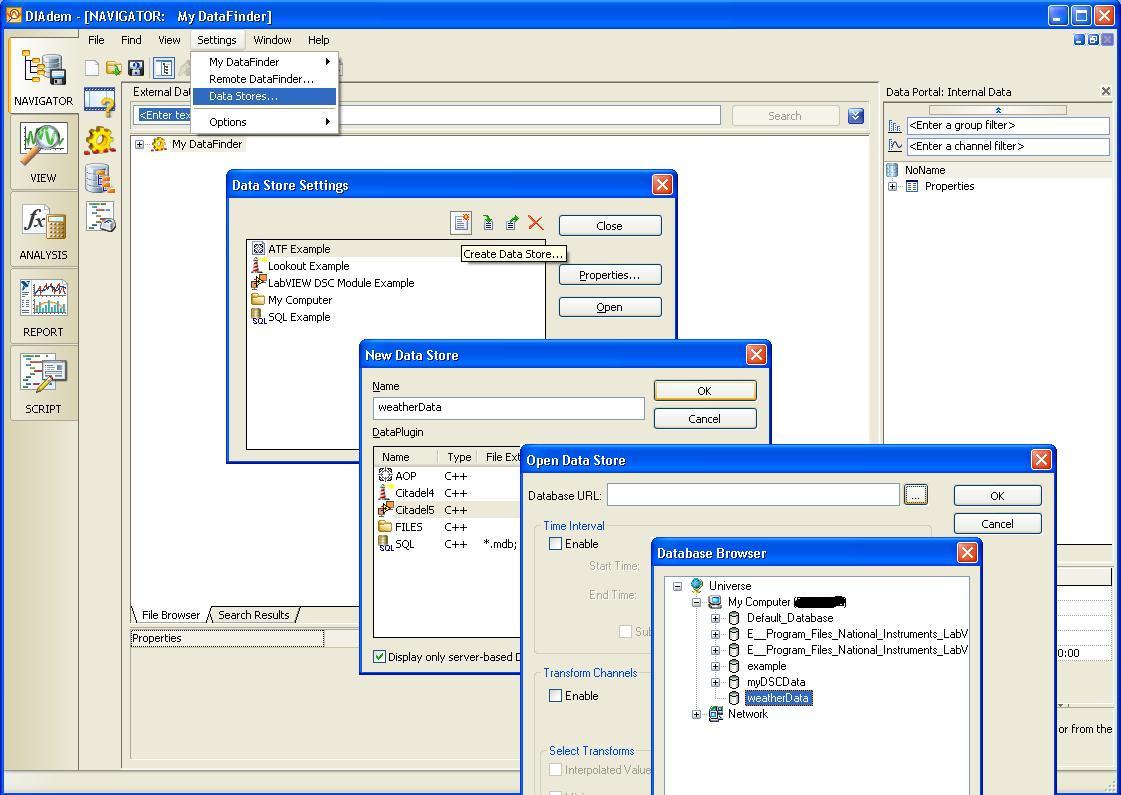The width and height of the screenshot is (1121, 795).
Task: Click the channel filter icon in Data Portal
Action: 894,146
